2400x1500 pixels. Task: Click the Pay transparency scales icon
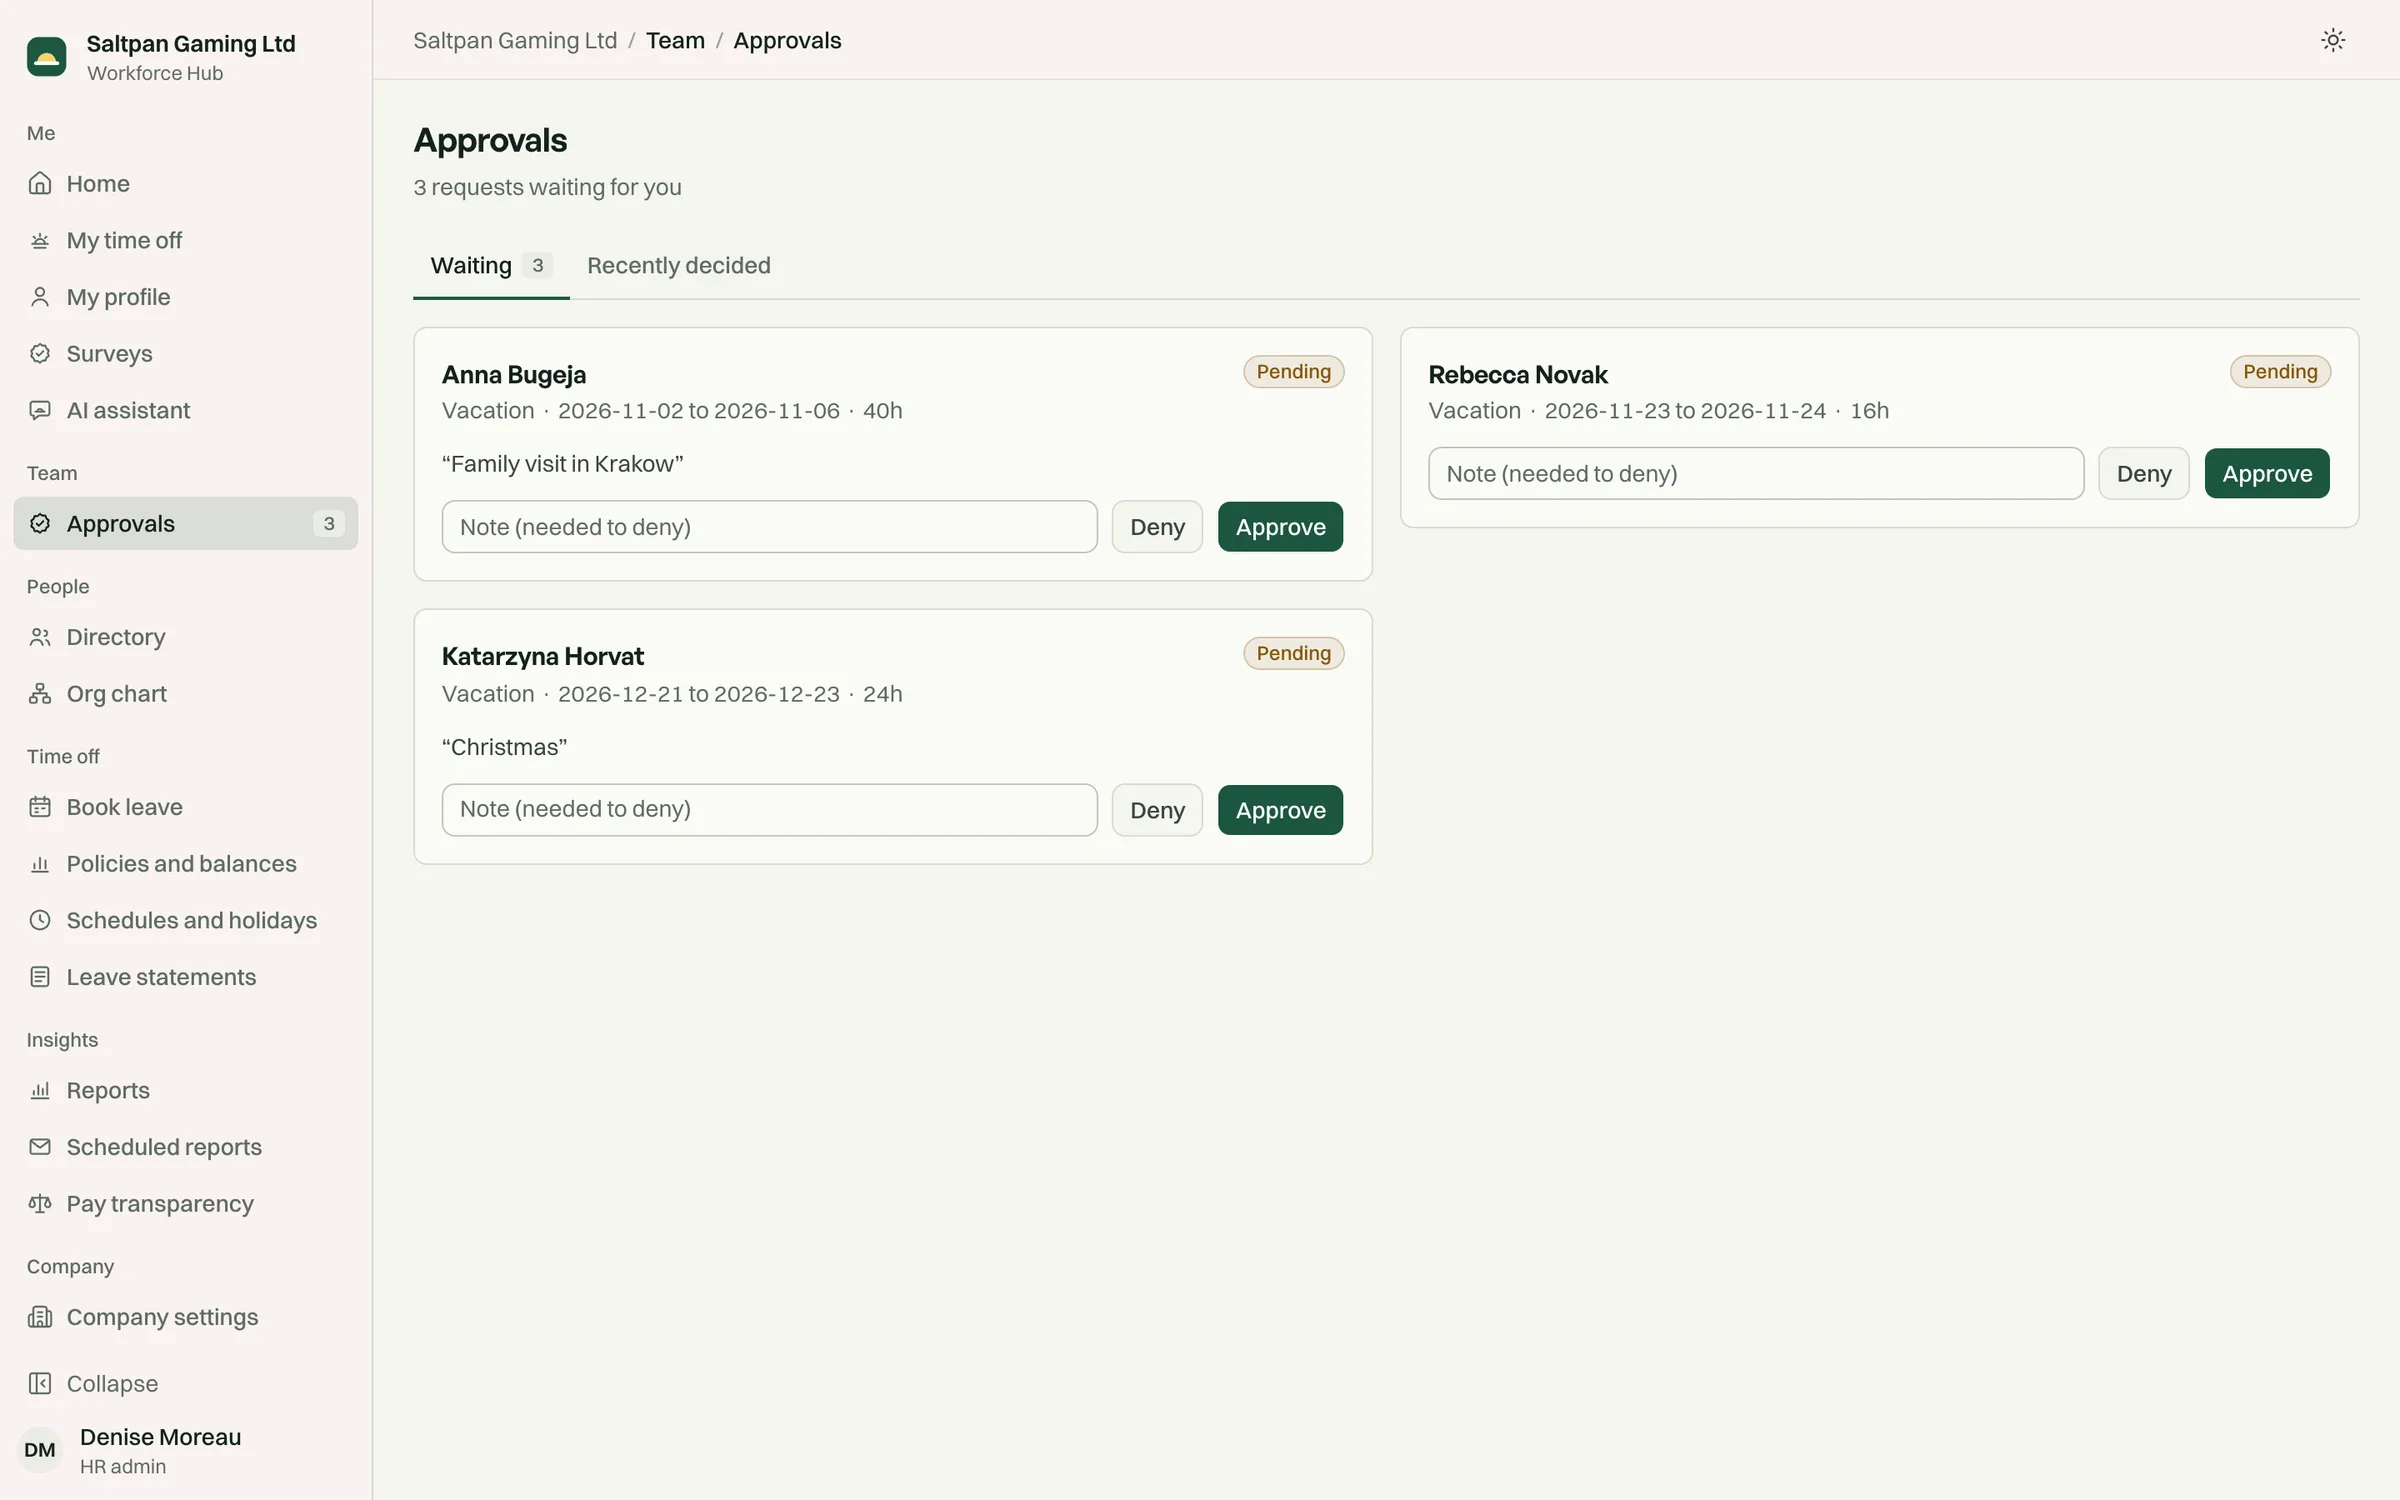(x=40, y=1203)
